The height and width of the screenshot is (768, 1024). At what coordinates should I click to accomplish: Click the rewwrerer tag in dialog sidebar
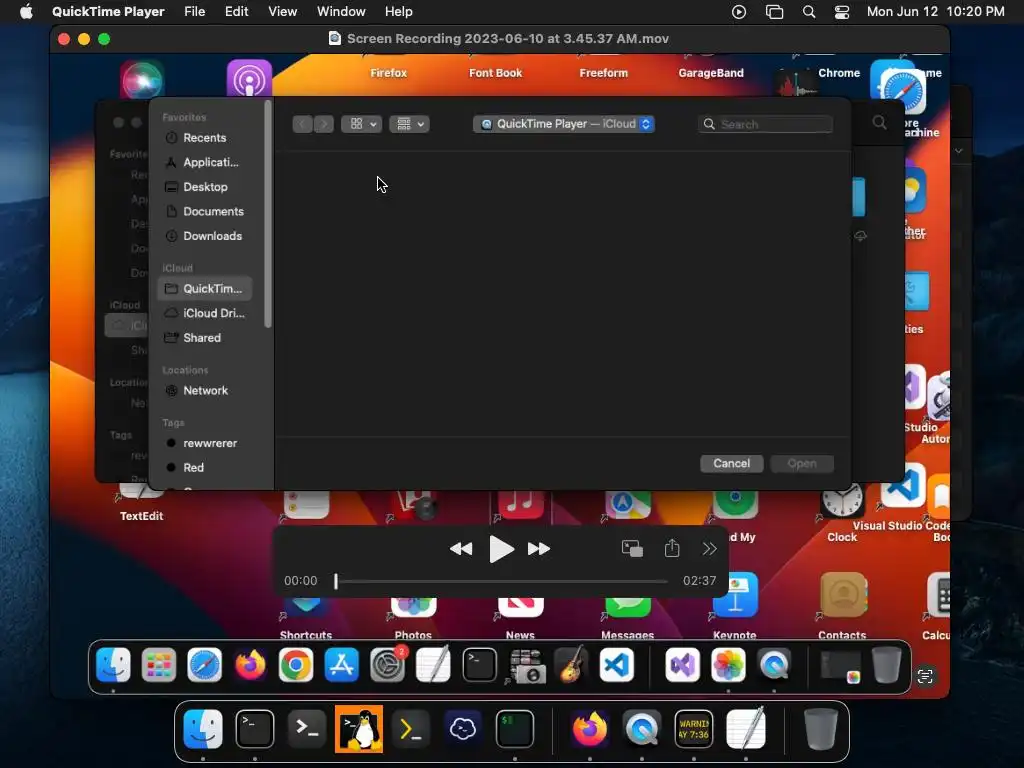tap(204, 443)
